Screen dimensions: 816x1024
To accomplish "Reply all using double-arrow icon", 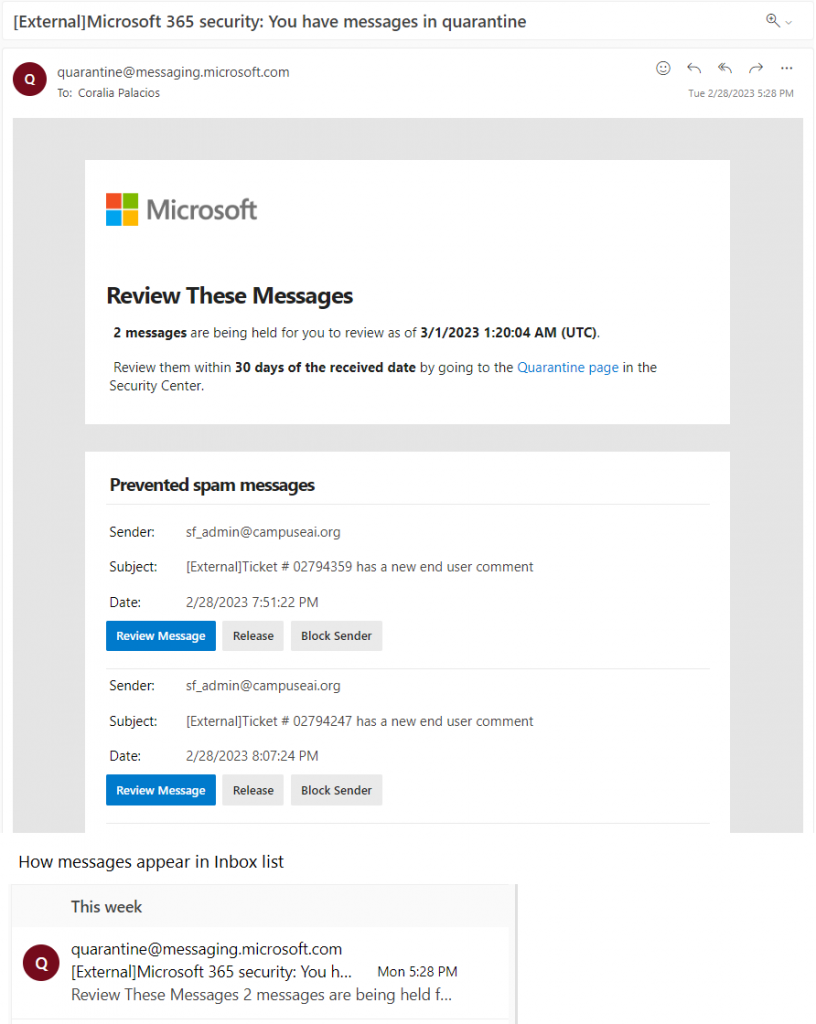I will [725, 68].
